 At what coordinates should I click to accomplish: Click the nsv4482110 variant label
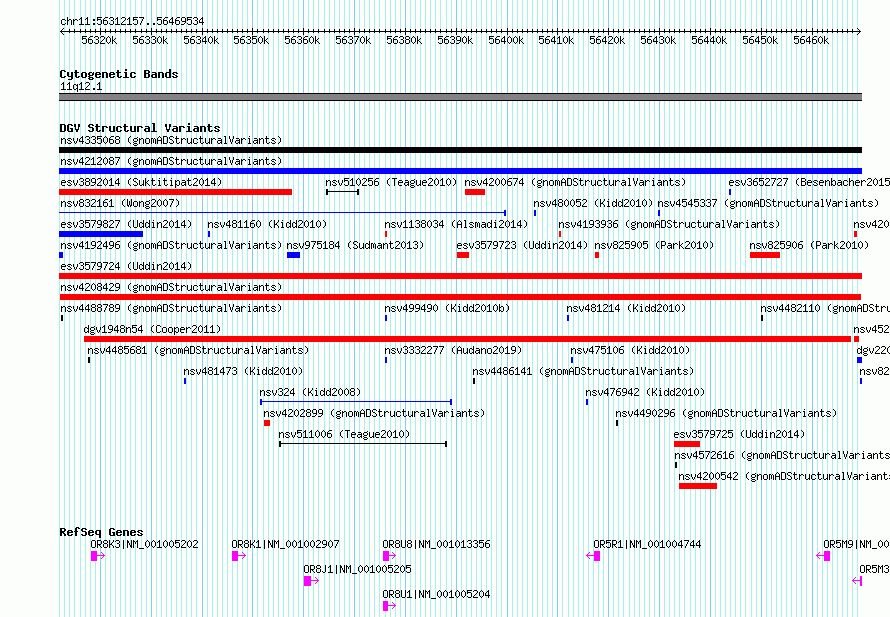(825, 308)
